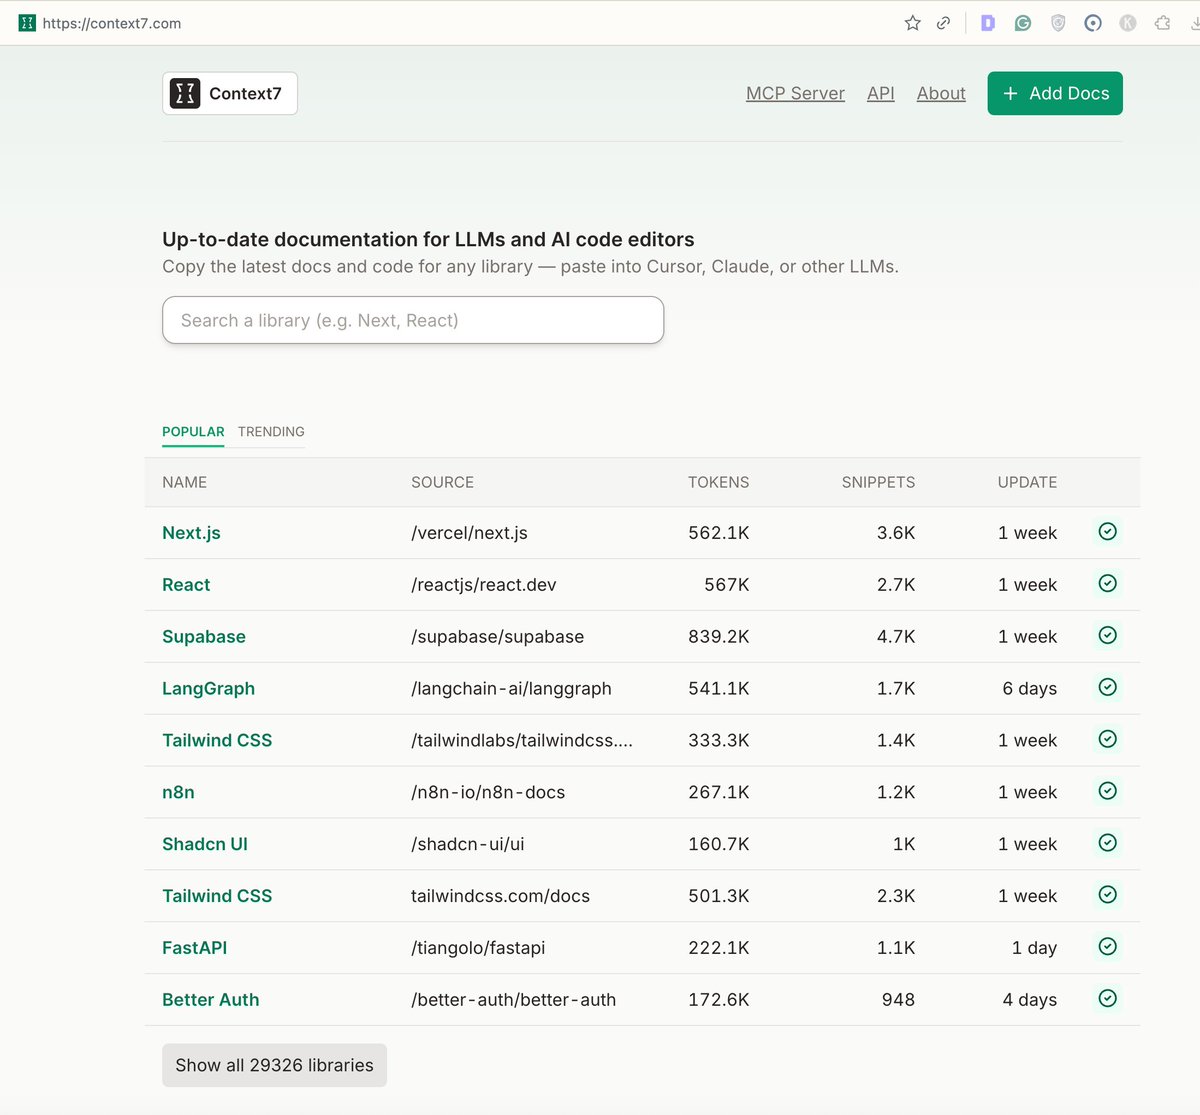Image resolution: width=1200 pixels, height=1115 pixels.
Task: Open the React library link
Action: [x=186, y=585]
